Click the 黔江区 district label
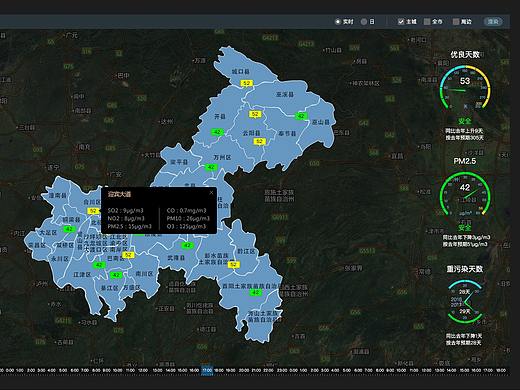Viewport: 520px width, 390px height. (246, 251)
